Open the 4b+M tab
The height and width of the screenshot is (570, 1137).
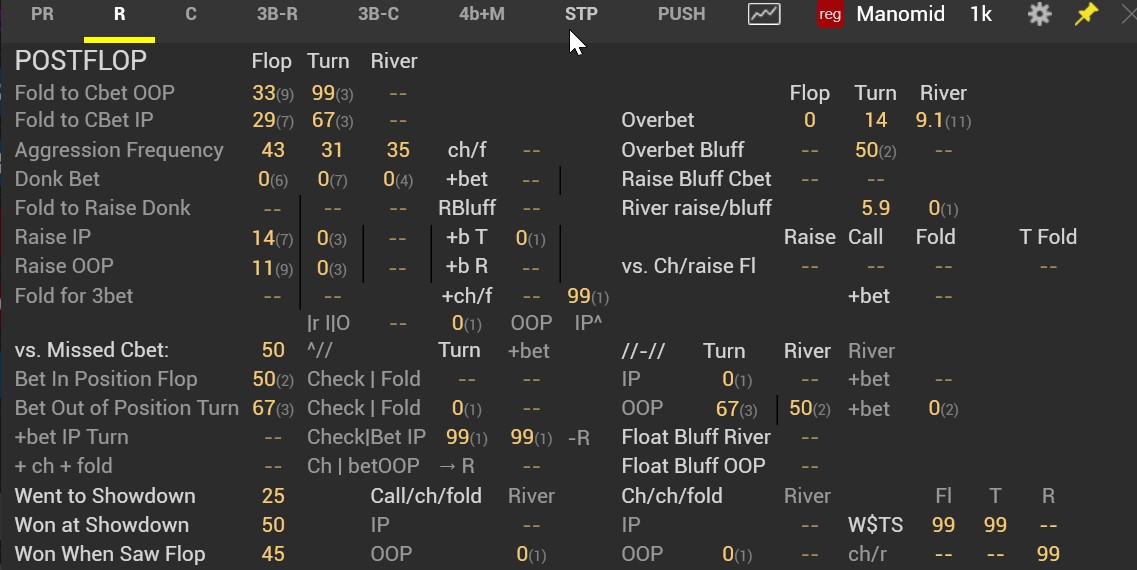pos(481,15)
